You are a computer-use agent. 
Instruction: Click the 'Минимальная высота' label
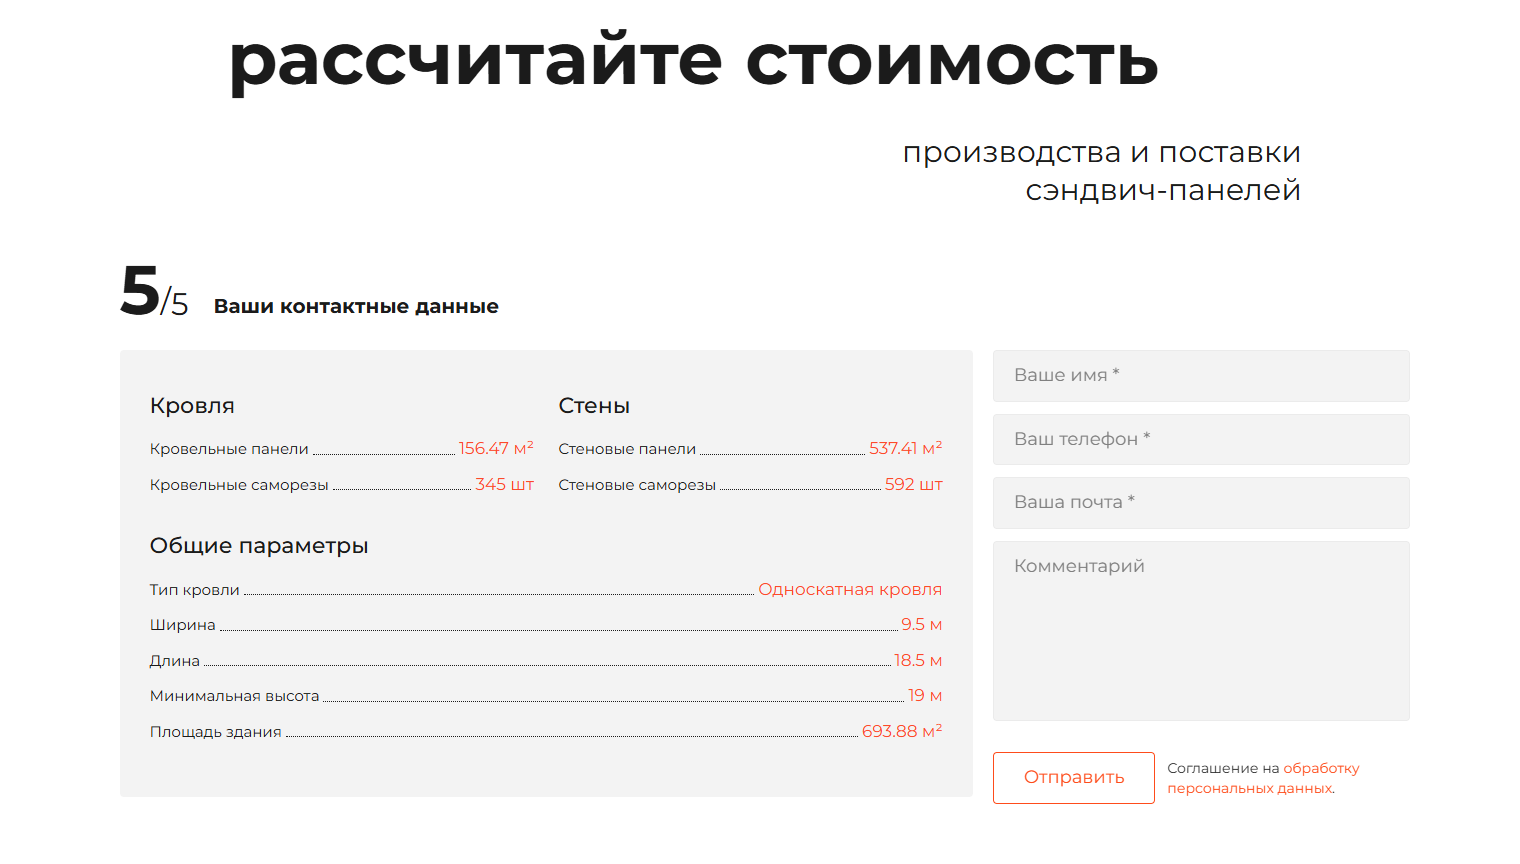click(235, 696)
